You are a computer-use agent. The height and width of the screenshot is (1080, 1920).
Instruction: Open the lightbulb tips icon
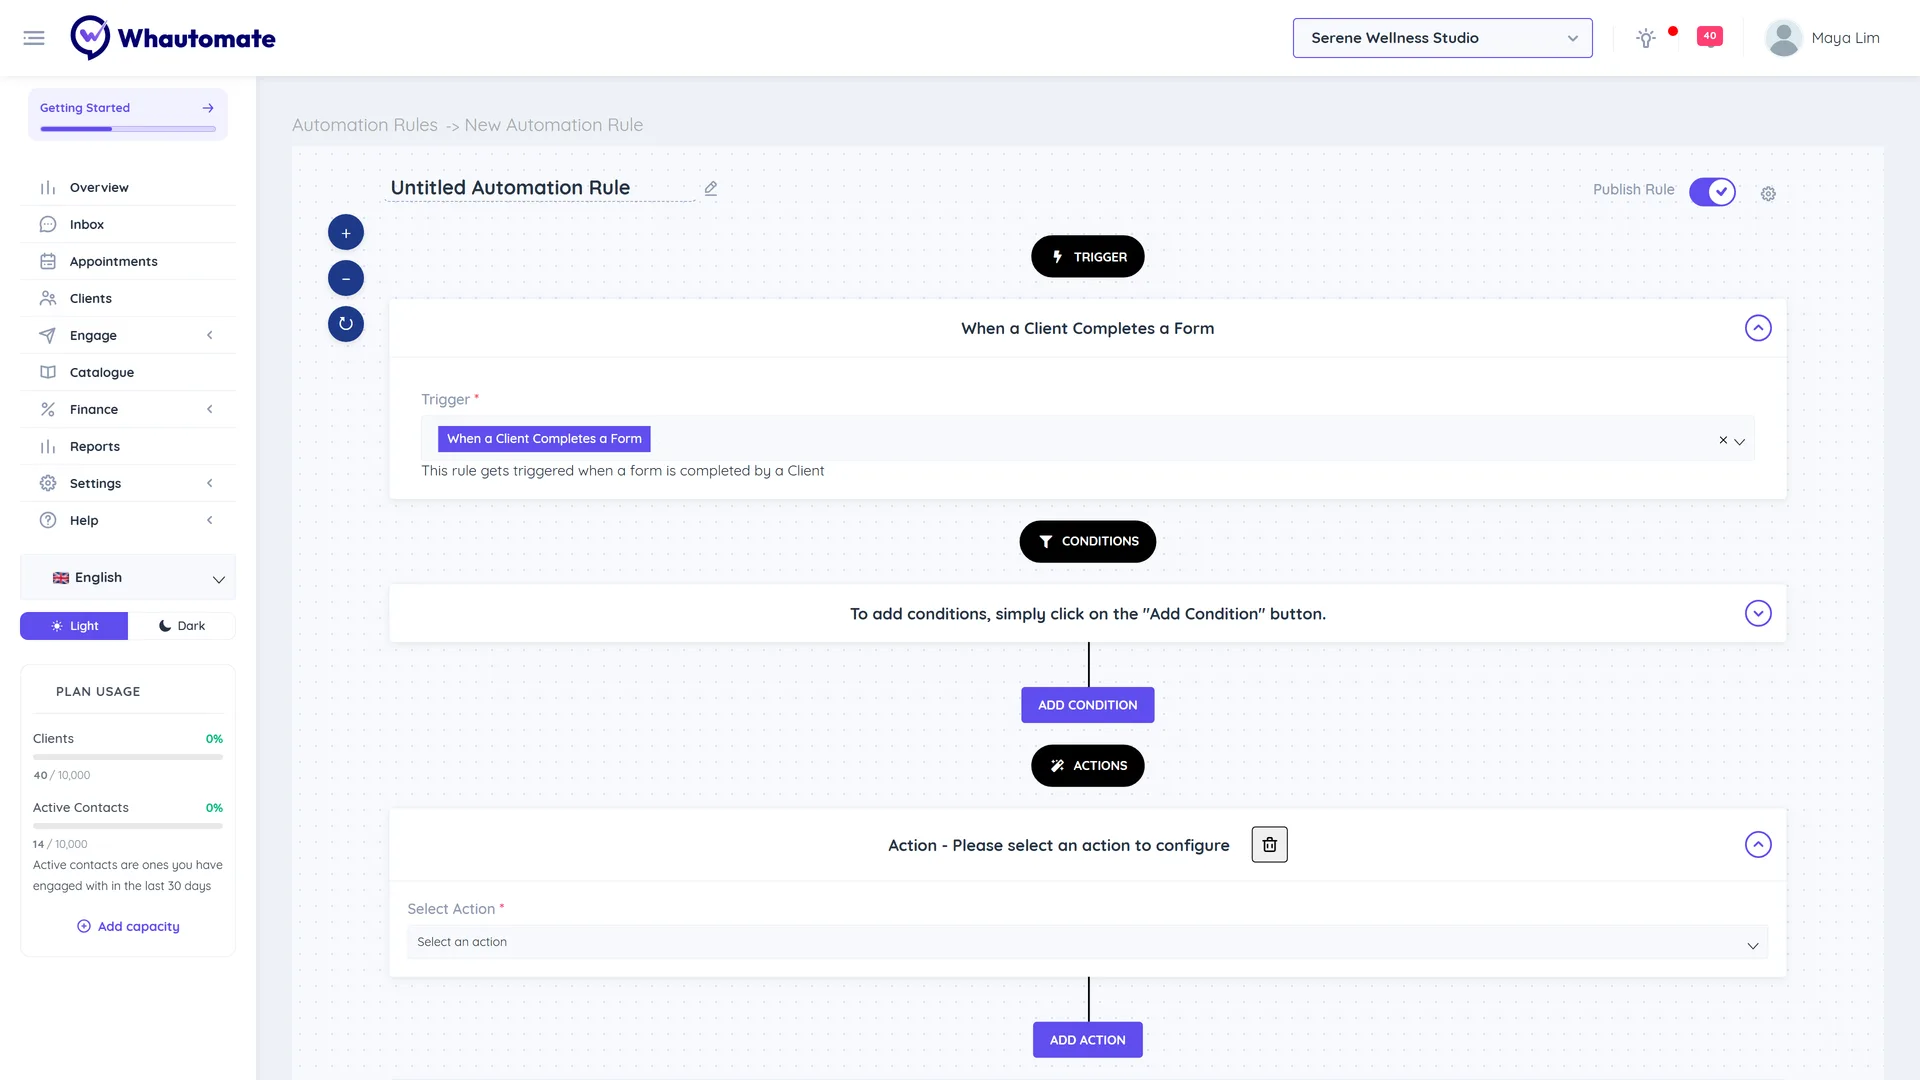(x=1646, y=38)
